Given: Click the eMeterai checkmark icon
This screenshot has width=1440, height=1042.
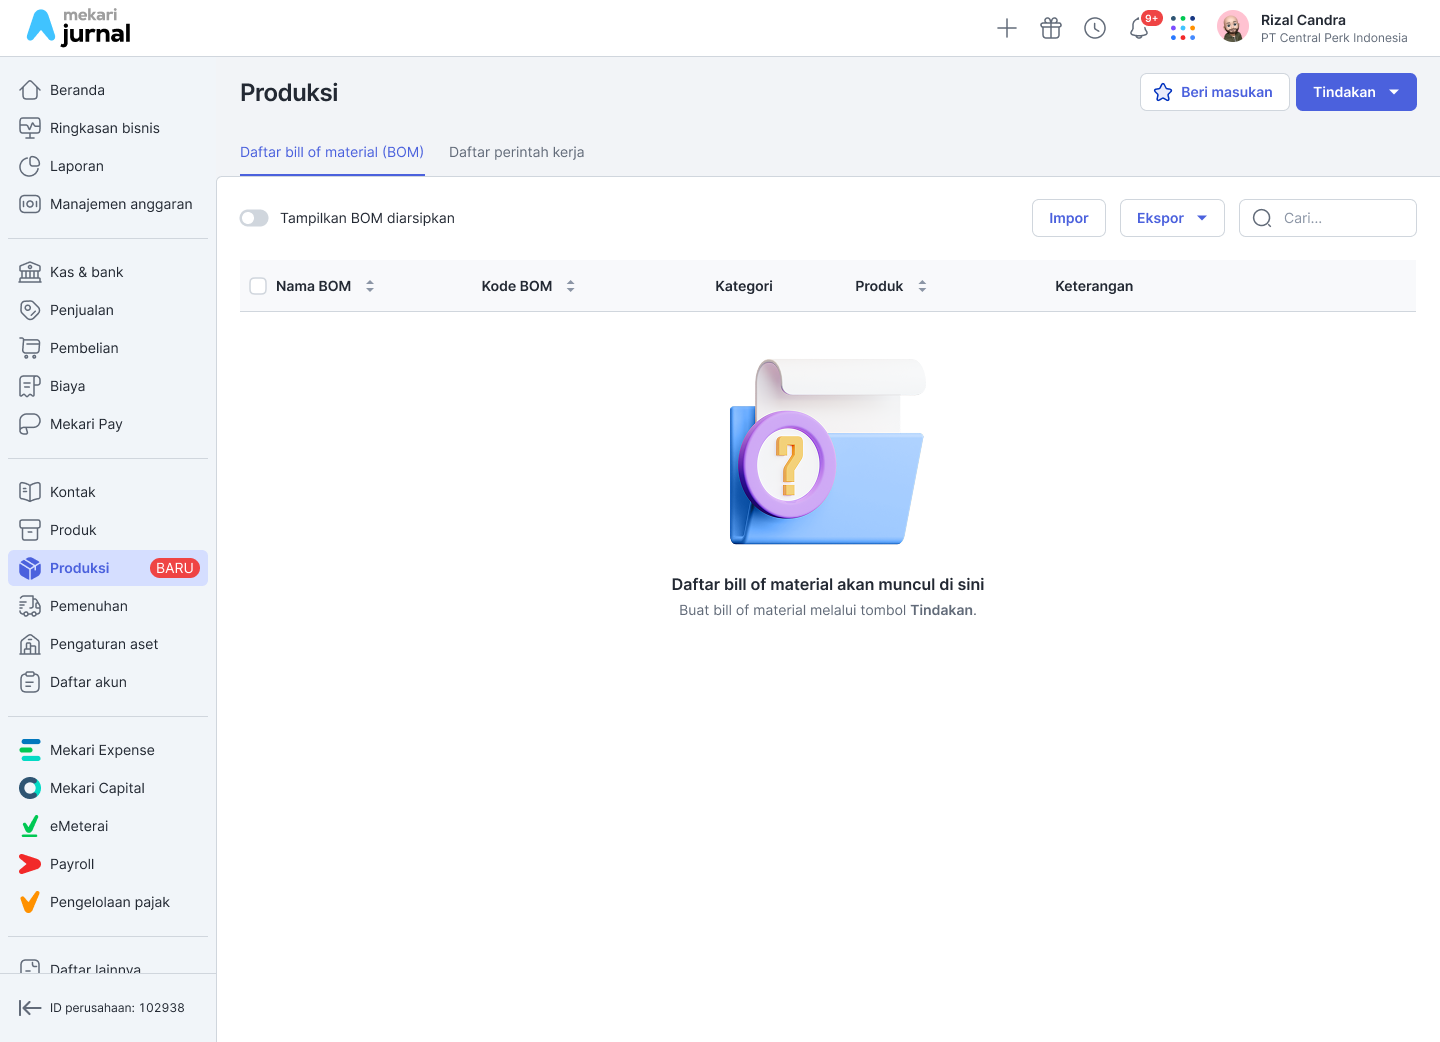Looking at the screenshot, I should [x=30, y=826].
